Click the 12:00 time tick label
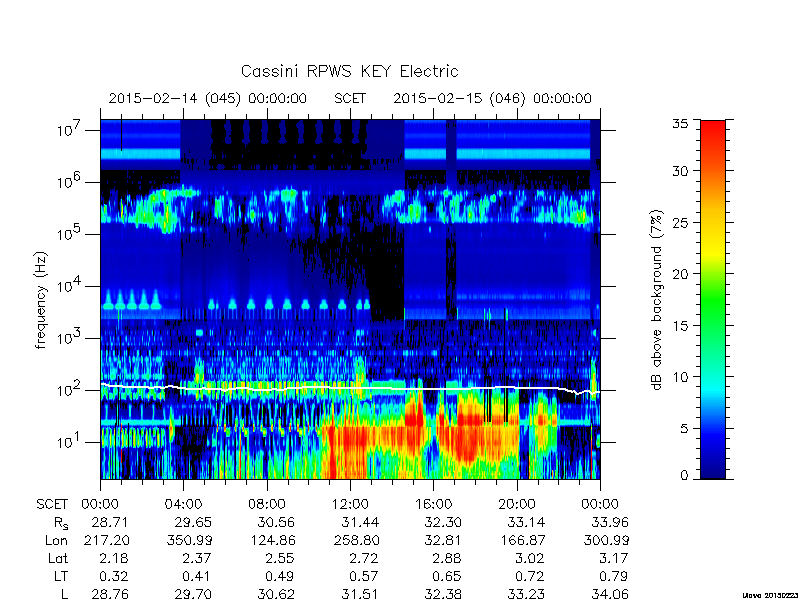This screenshot has width=800, height=600. point(350,504)
